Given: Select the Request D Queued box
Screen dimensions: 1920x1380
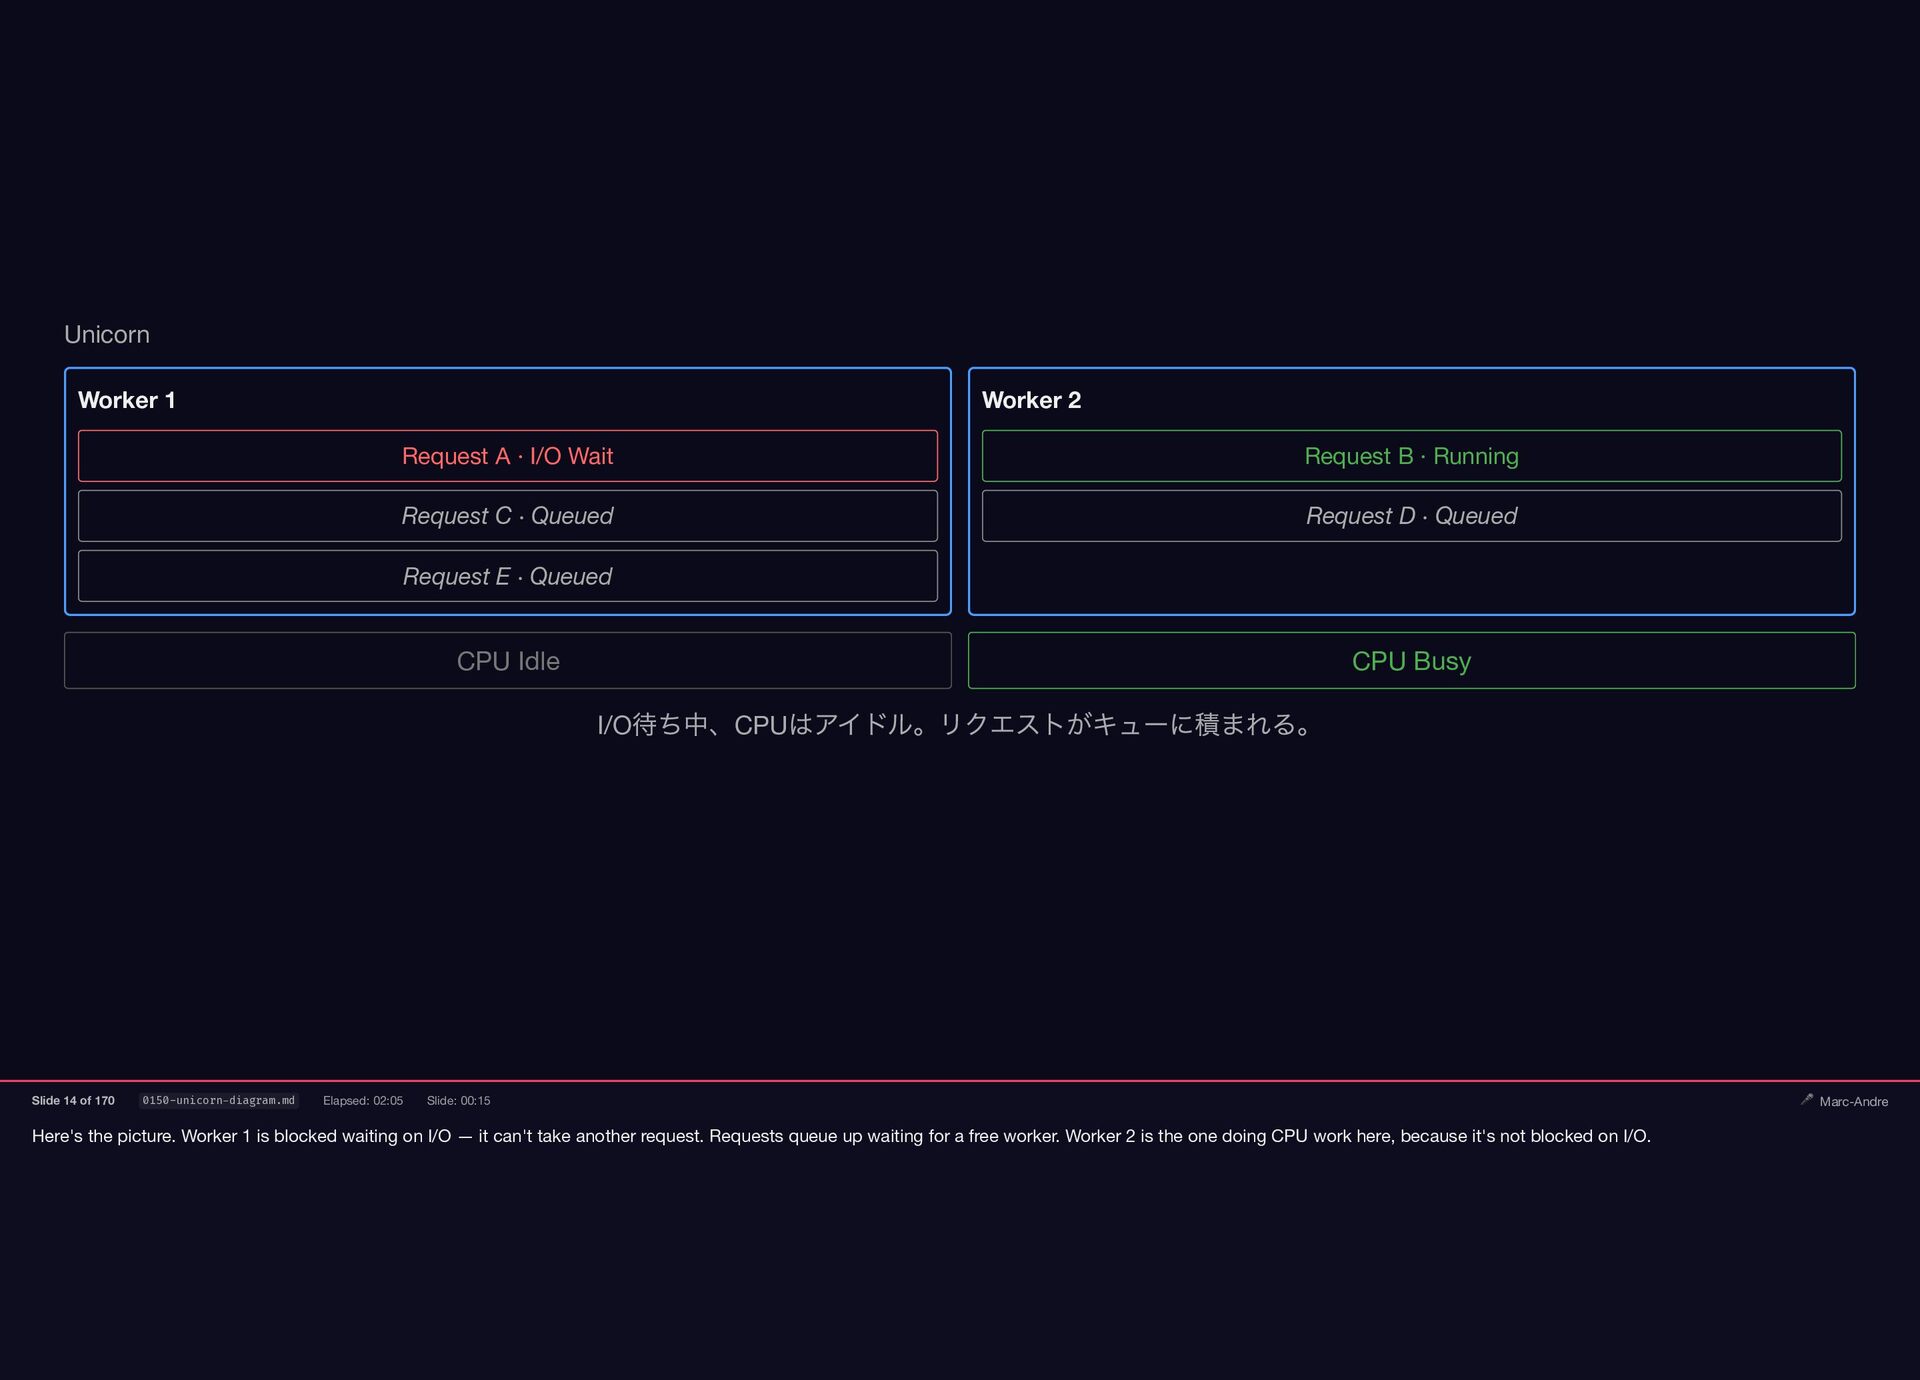Looking at the screenshot, I should (x=1411, y=516).
